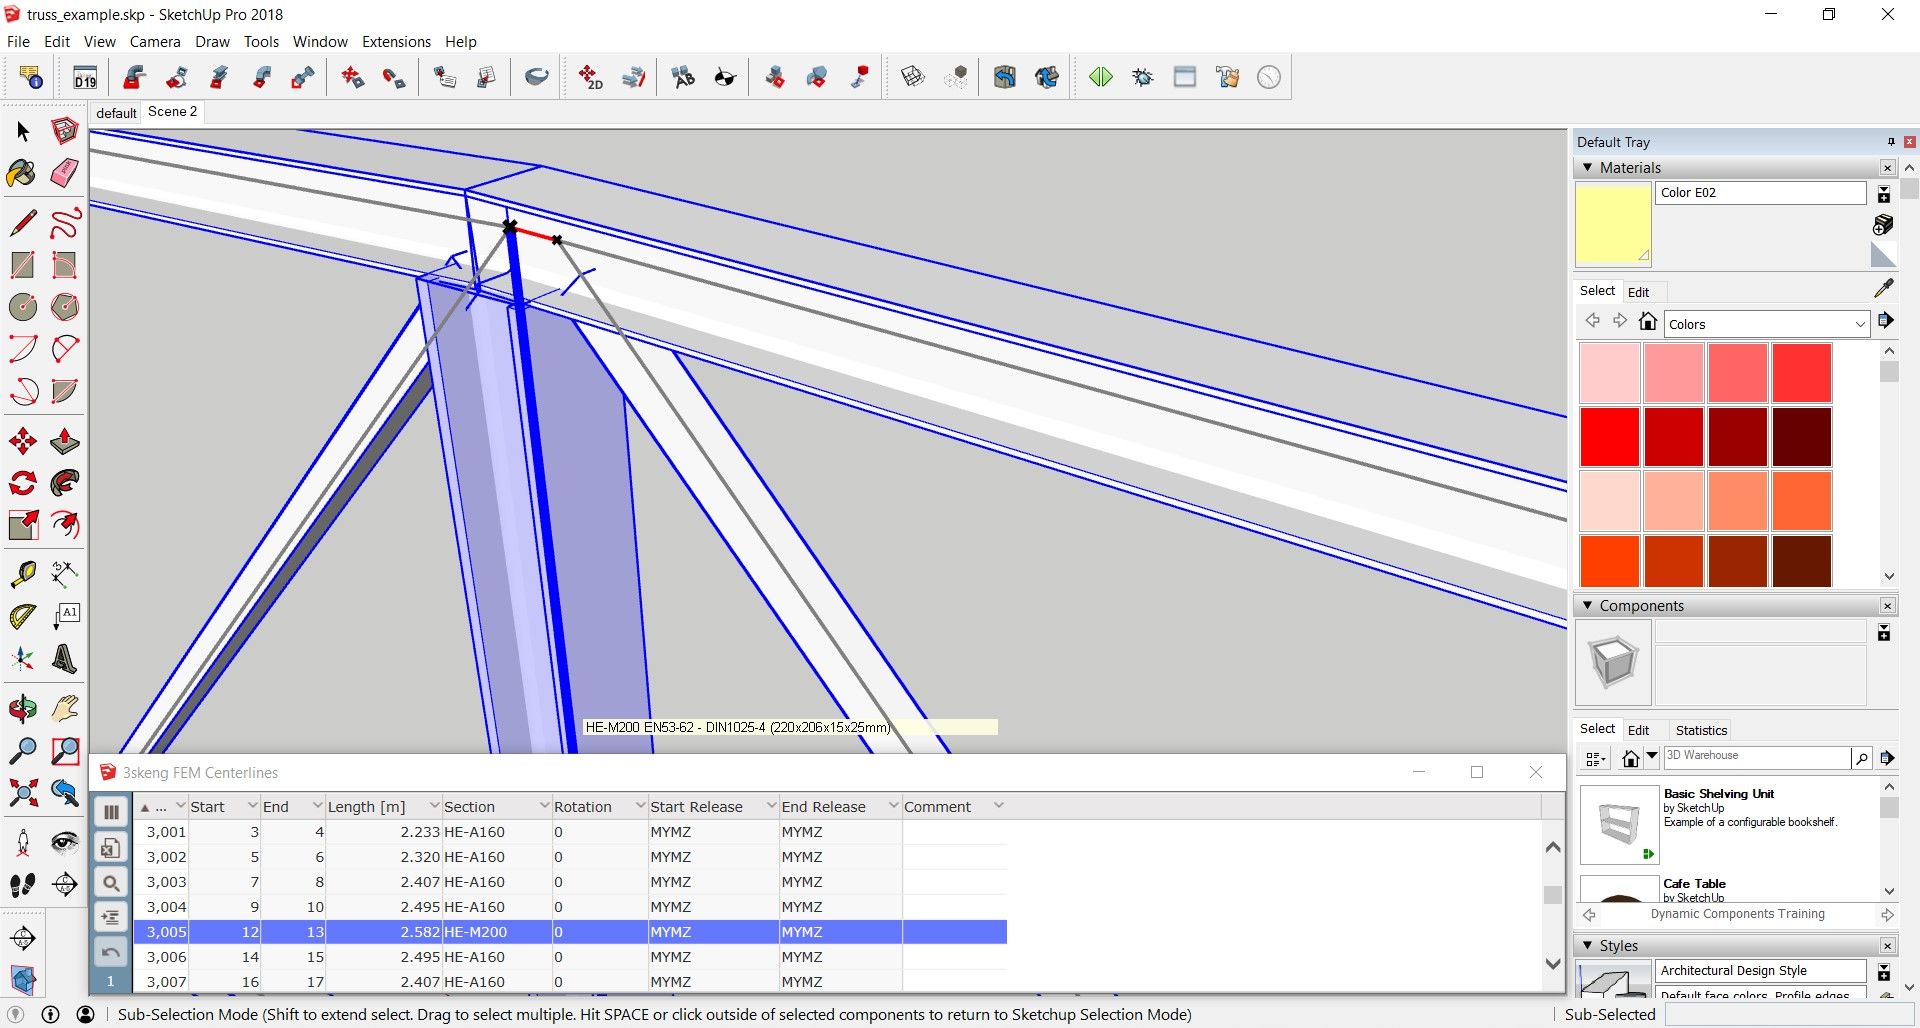Choose the Tape Measure tool
The width and height of the screenshot is (1920, 1028).
[22, 573]
